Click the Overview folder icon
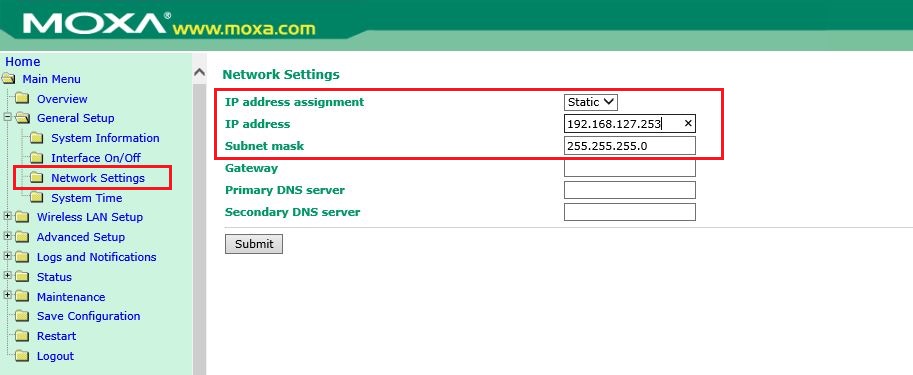This screenshot has height=375, width=913. pos(22,99)
